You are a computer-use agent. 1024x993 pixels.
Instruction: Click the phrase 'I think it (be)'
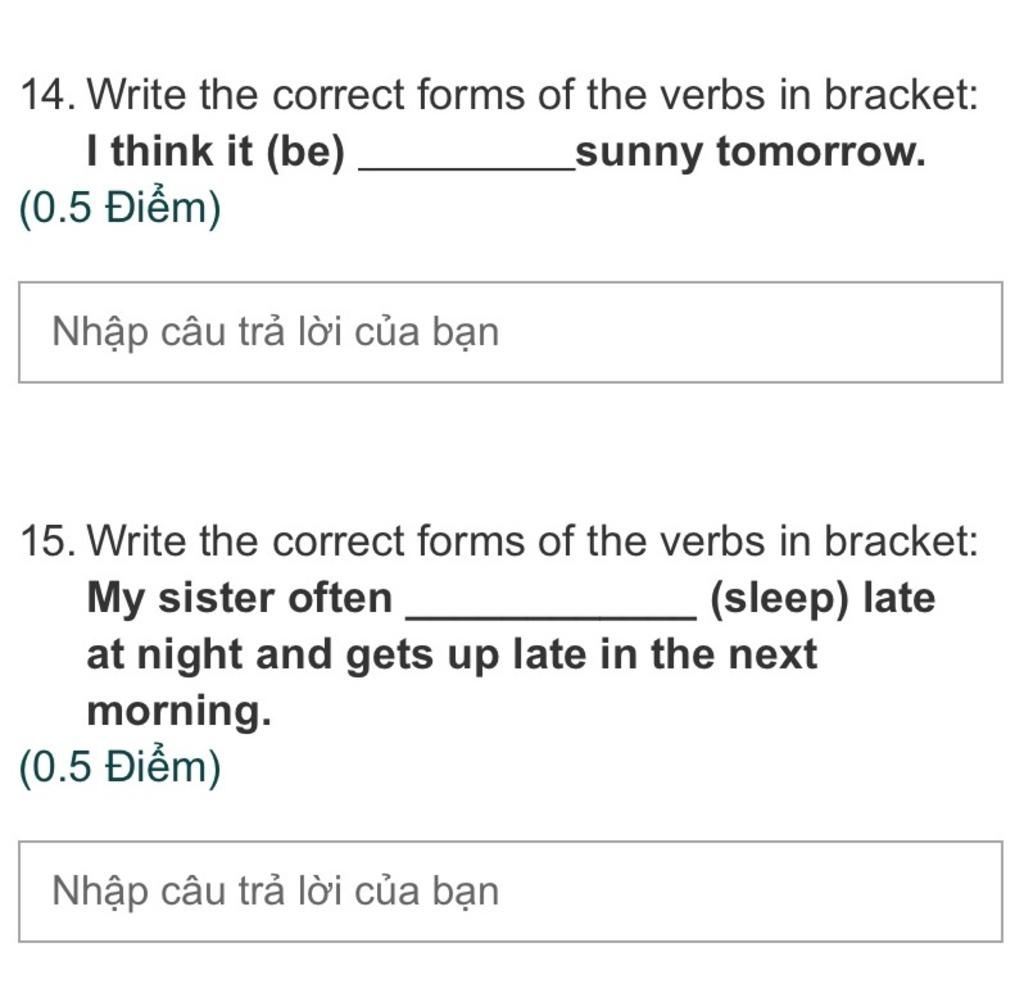click(x=216, y=153)
